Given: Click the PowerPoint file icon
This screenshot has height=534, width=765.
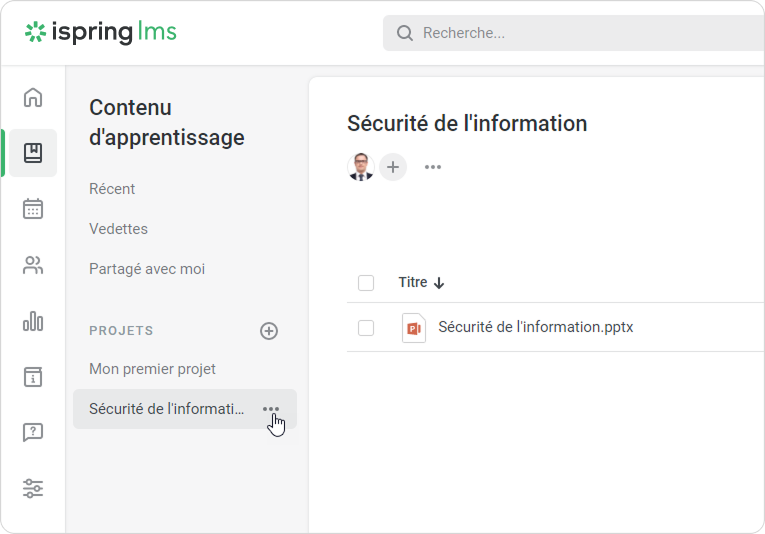Looking at the screenshot, I should click(414, 328).
